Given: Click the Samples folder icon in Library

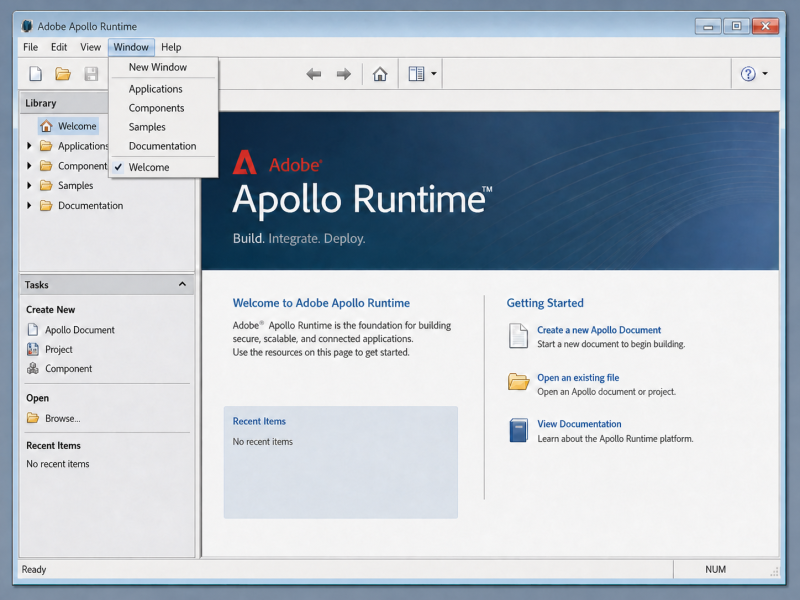Looking at the screenshot, I should point(46,185).
